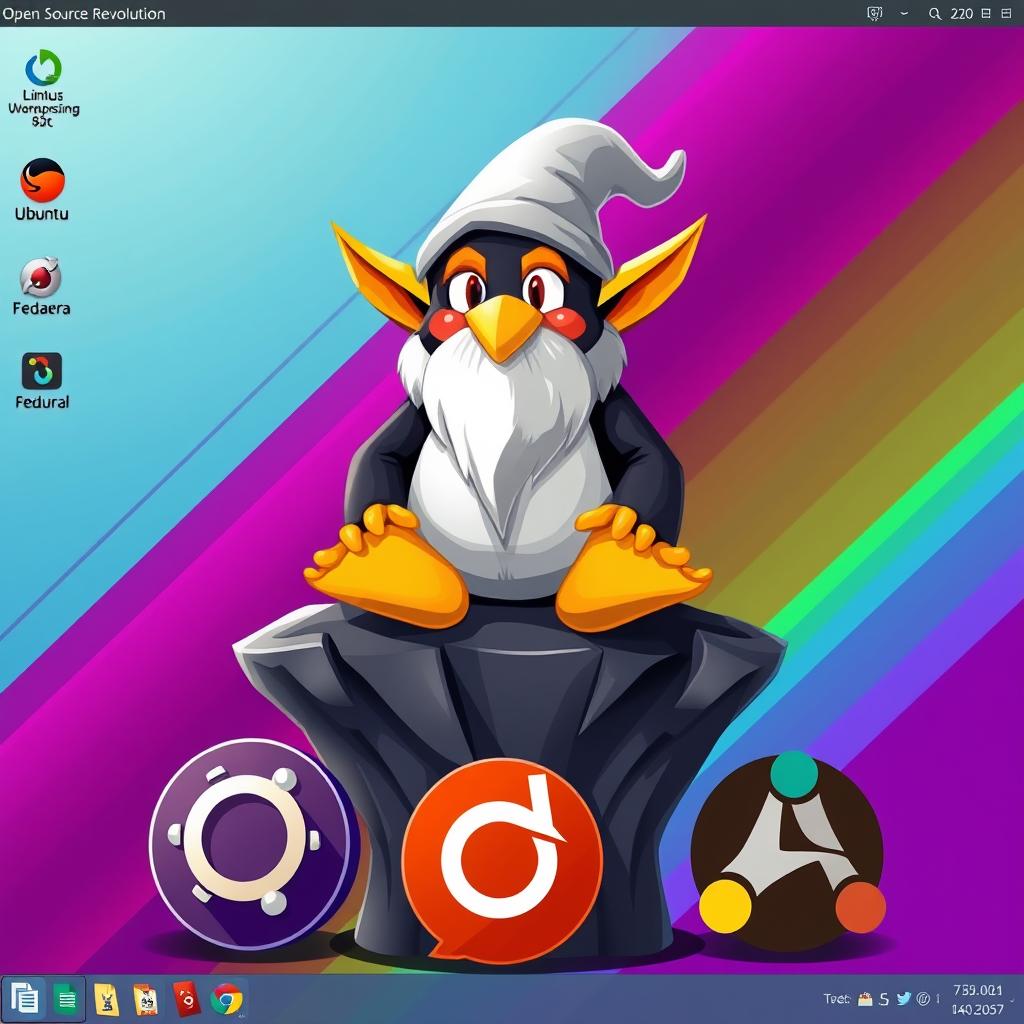Click the Twitter bird tray icon
Screen dimensions: 1024x1024
[904, 999]
